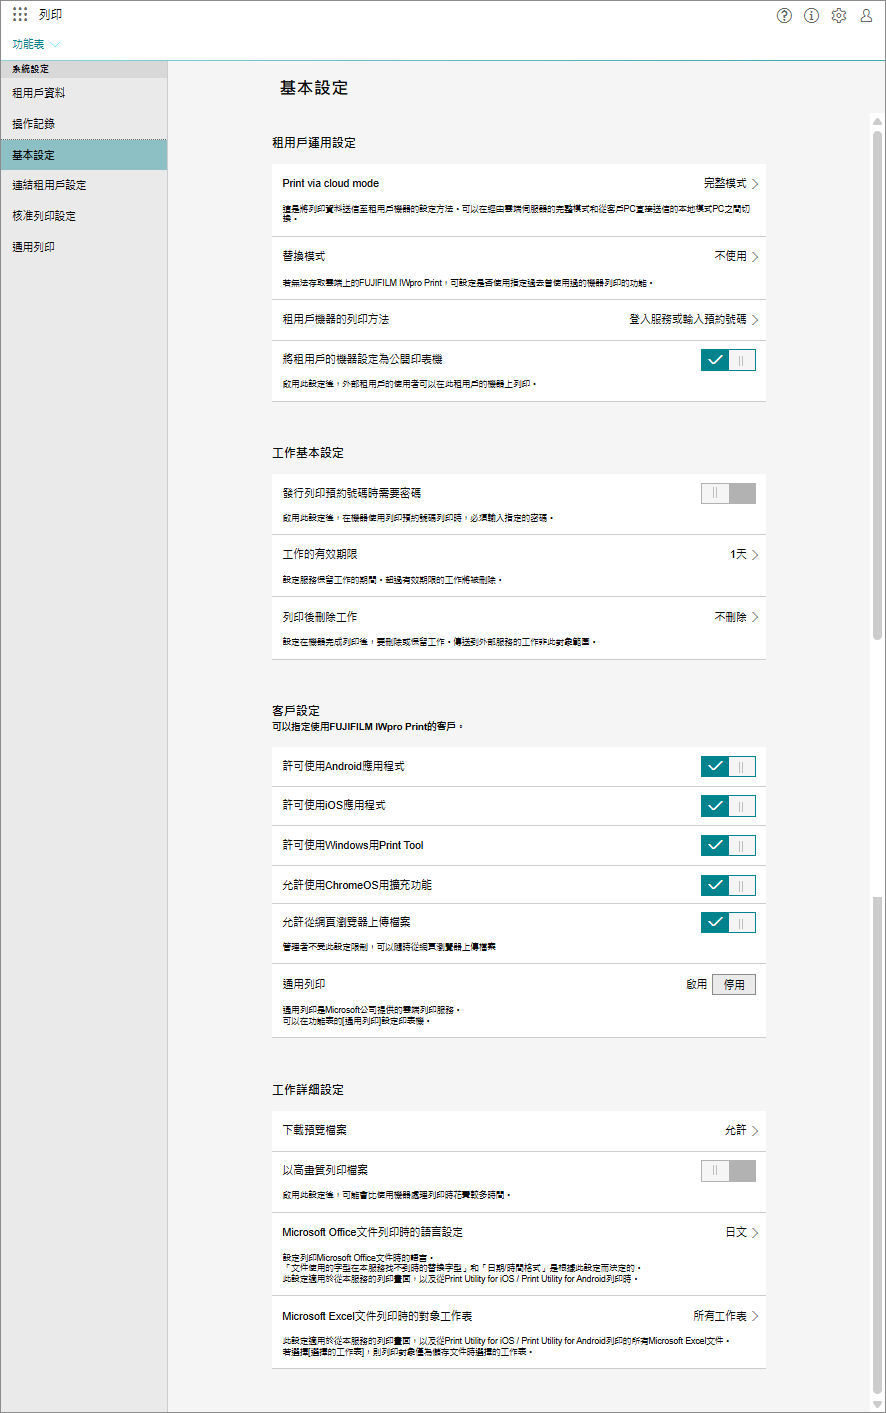This screenshot has height=1413, width=886.
Task: Open 列印後刪除工作 不刪除 setting
Action: (736, 617)
